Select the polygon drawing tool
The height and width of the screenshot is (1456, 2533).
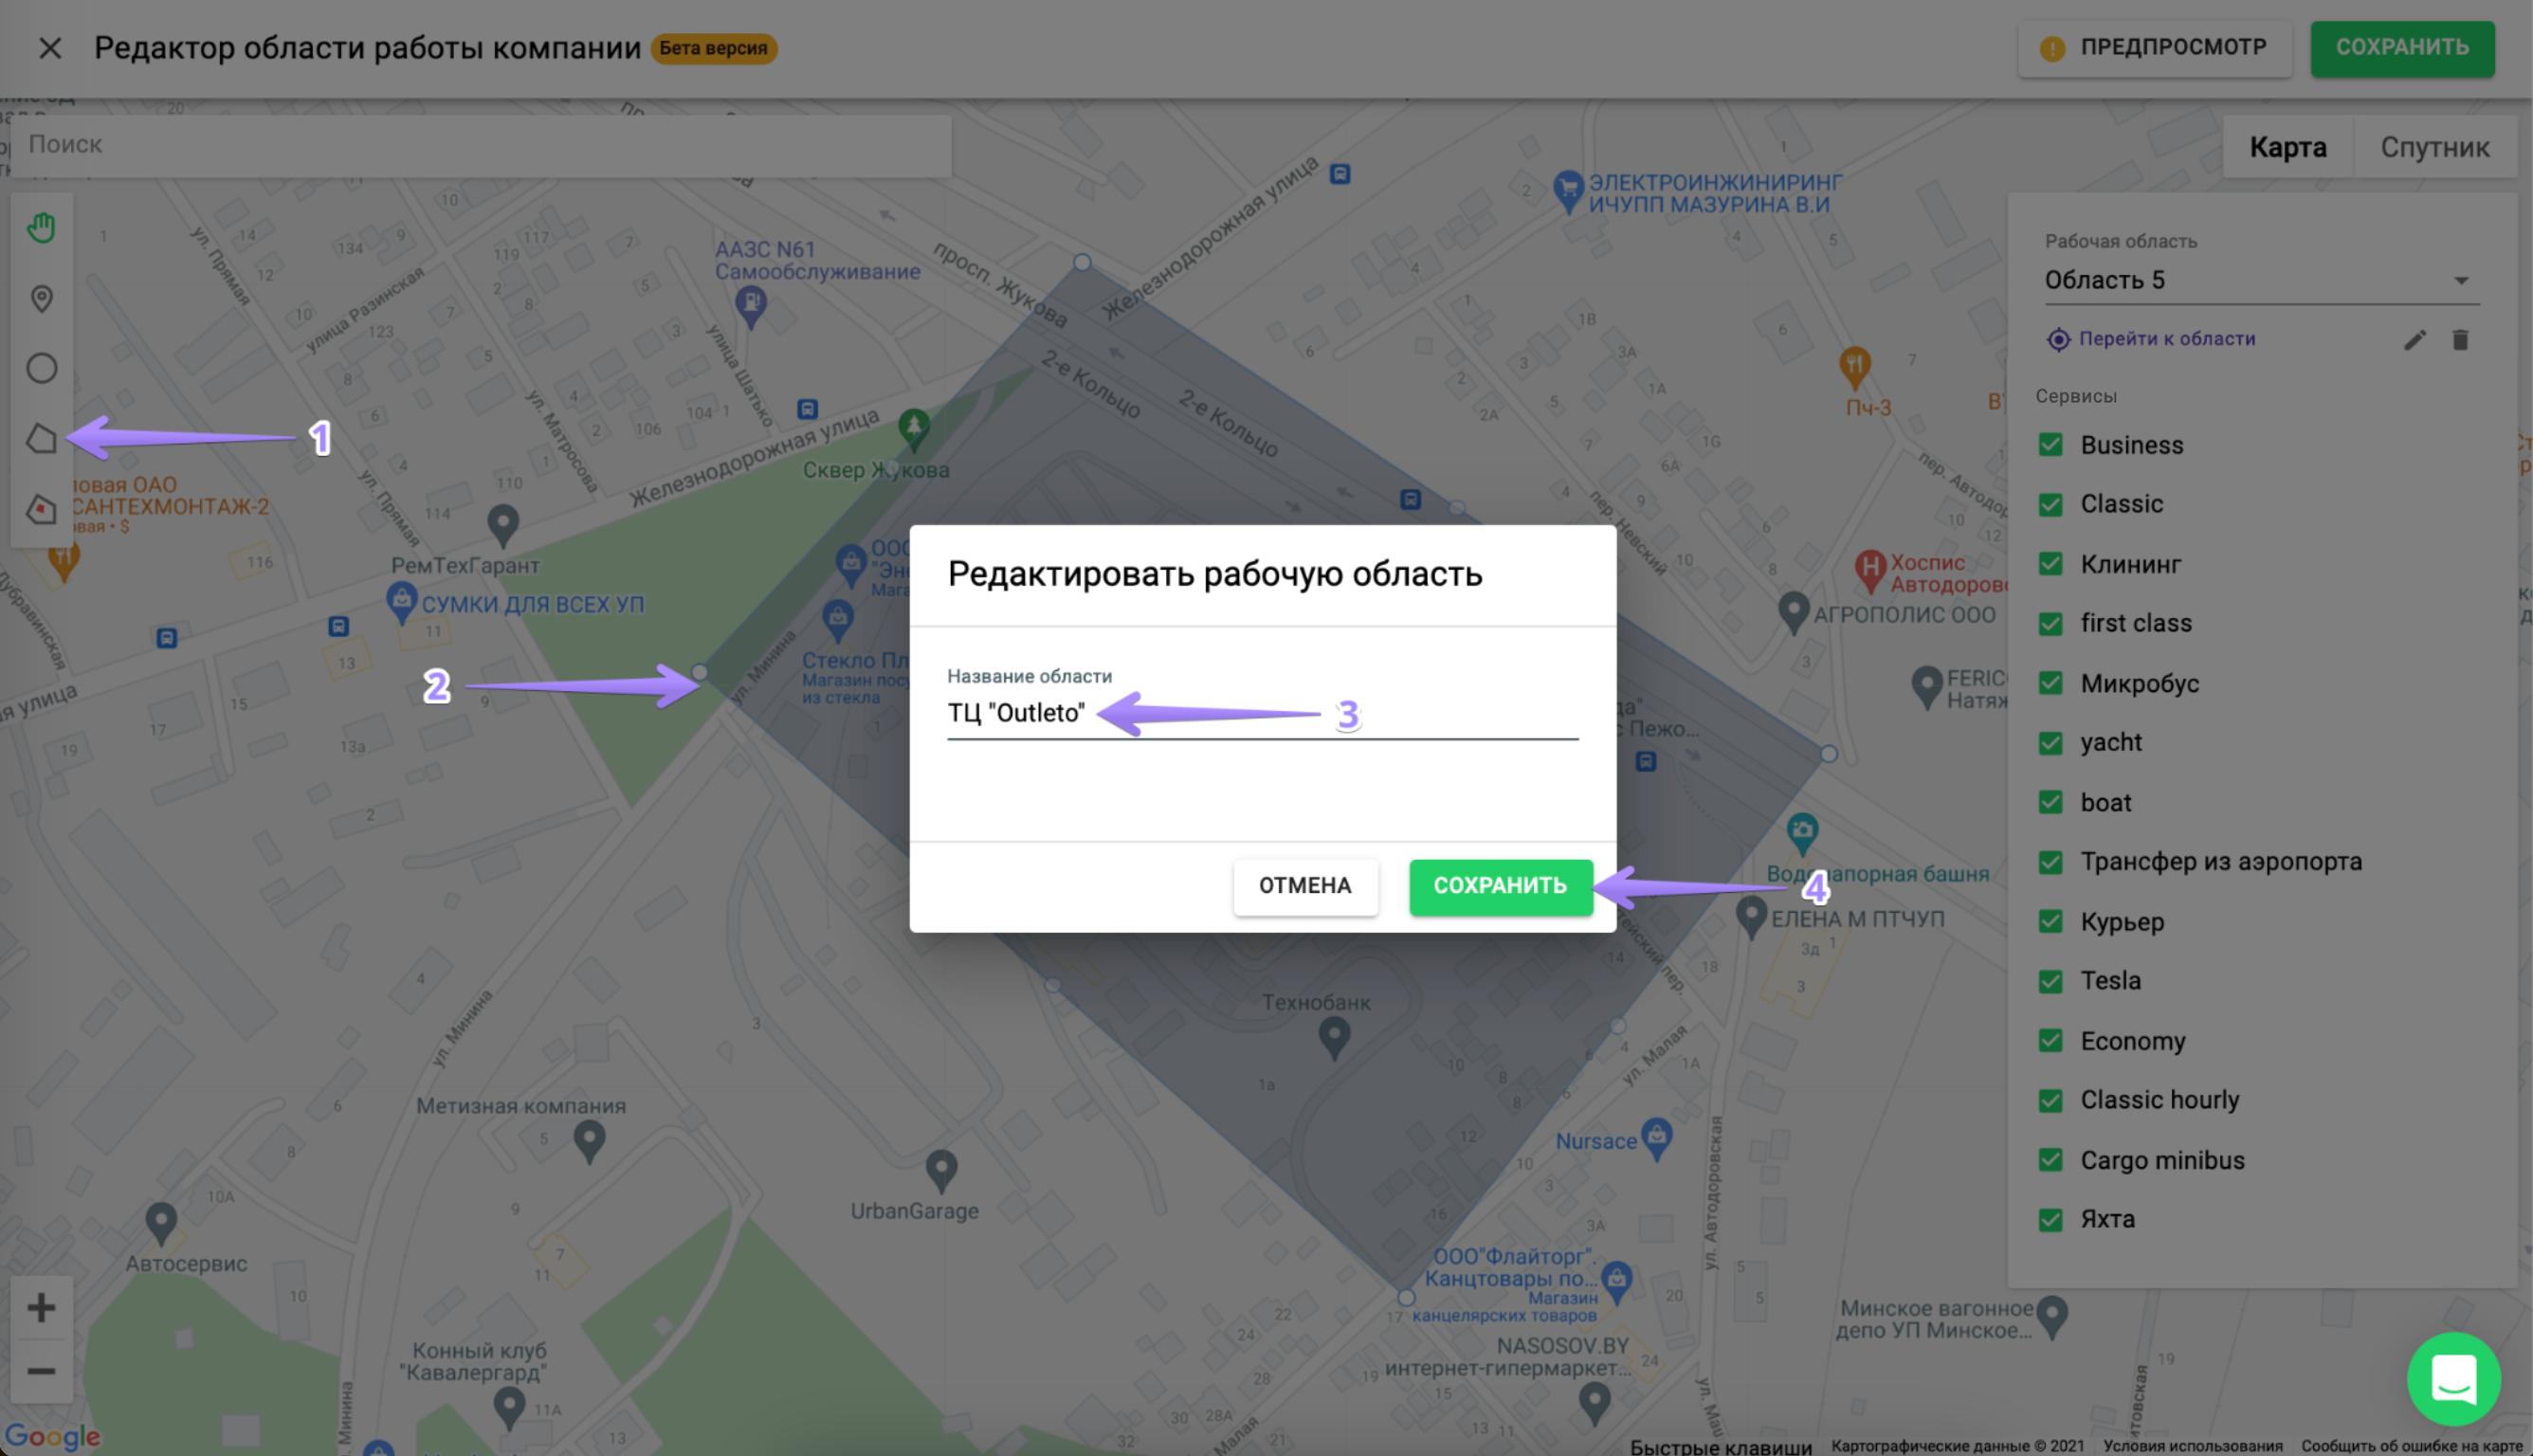(41, 438)
